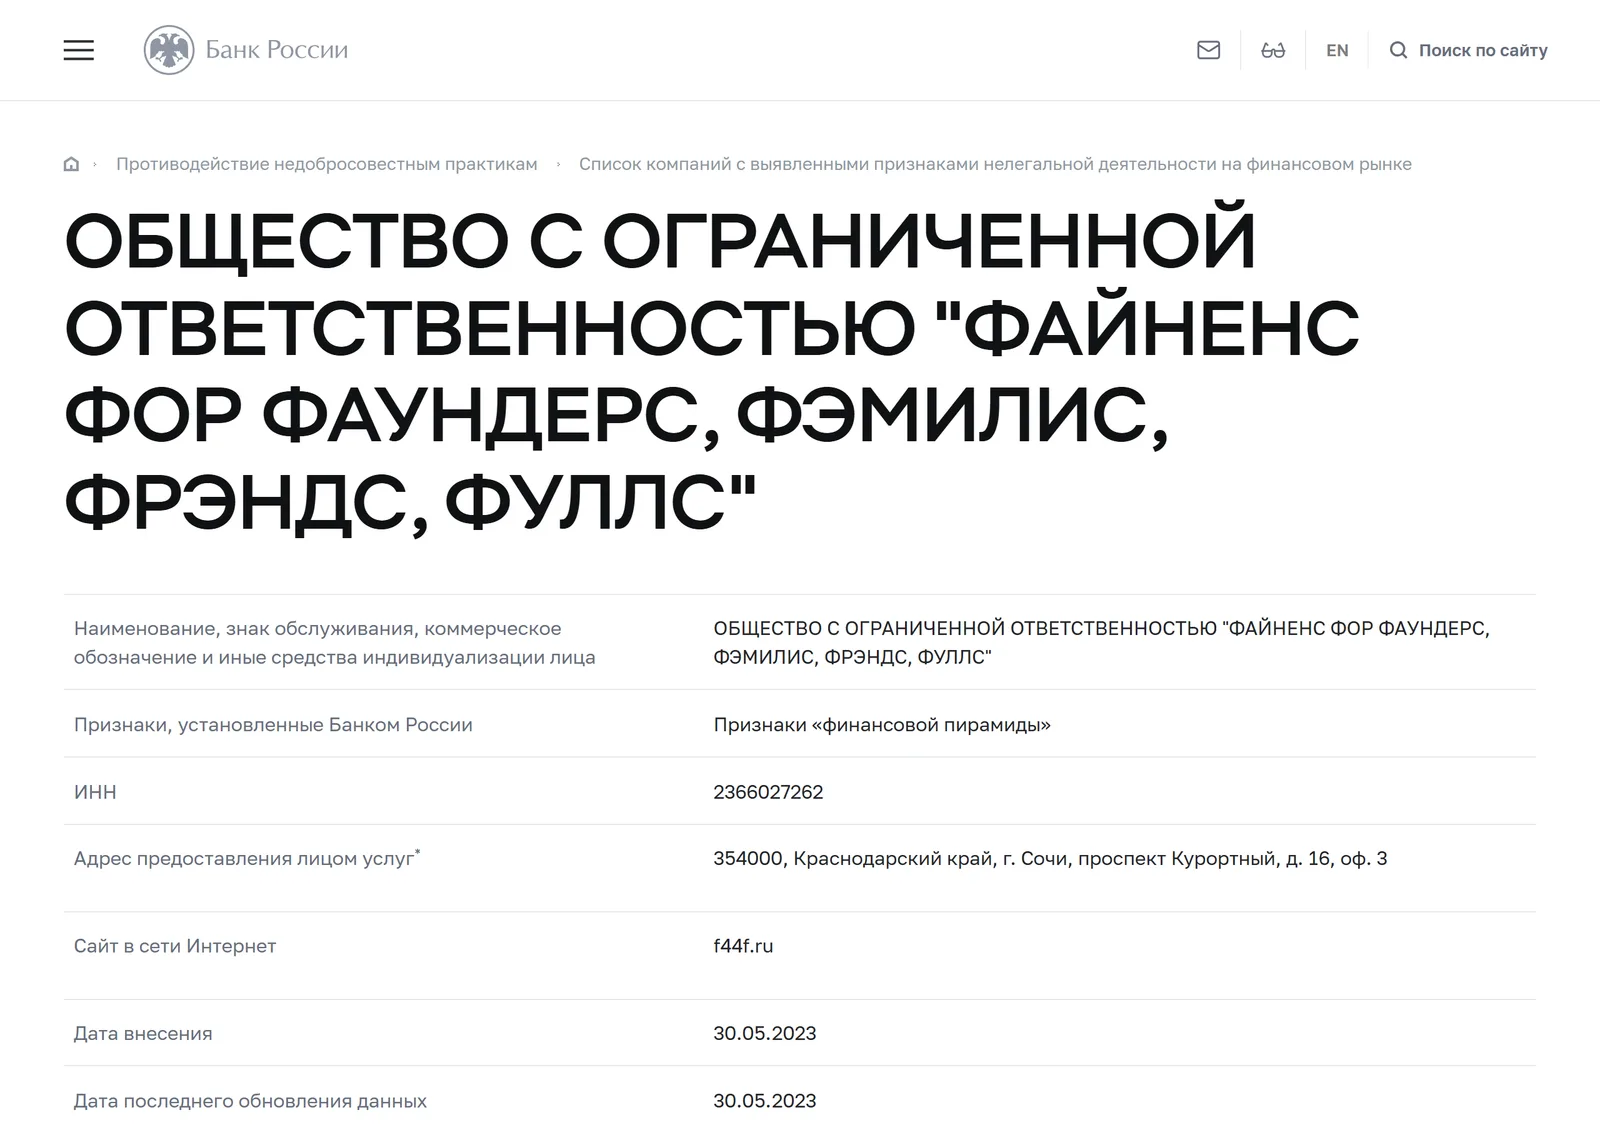Click the Наименование, знак обслуживания label
Image resolution: width=1600 pixels, height=1125 pixels.
tap(334, 643)
